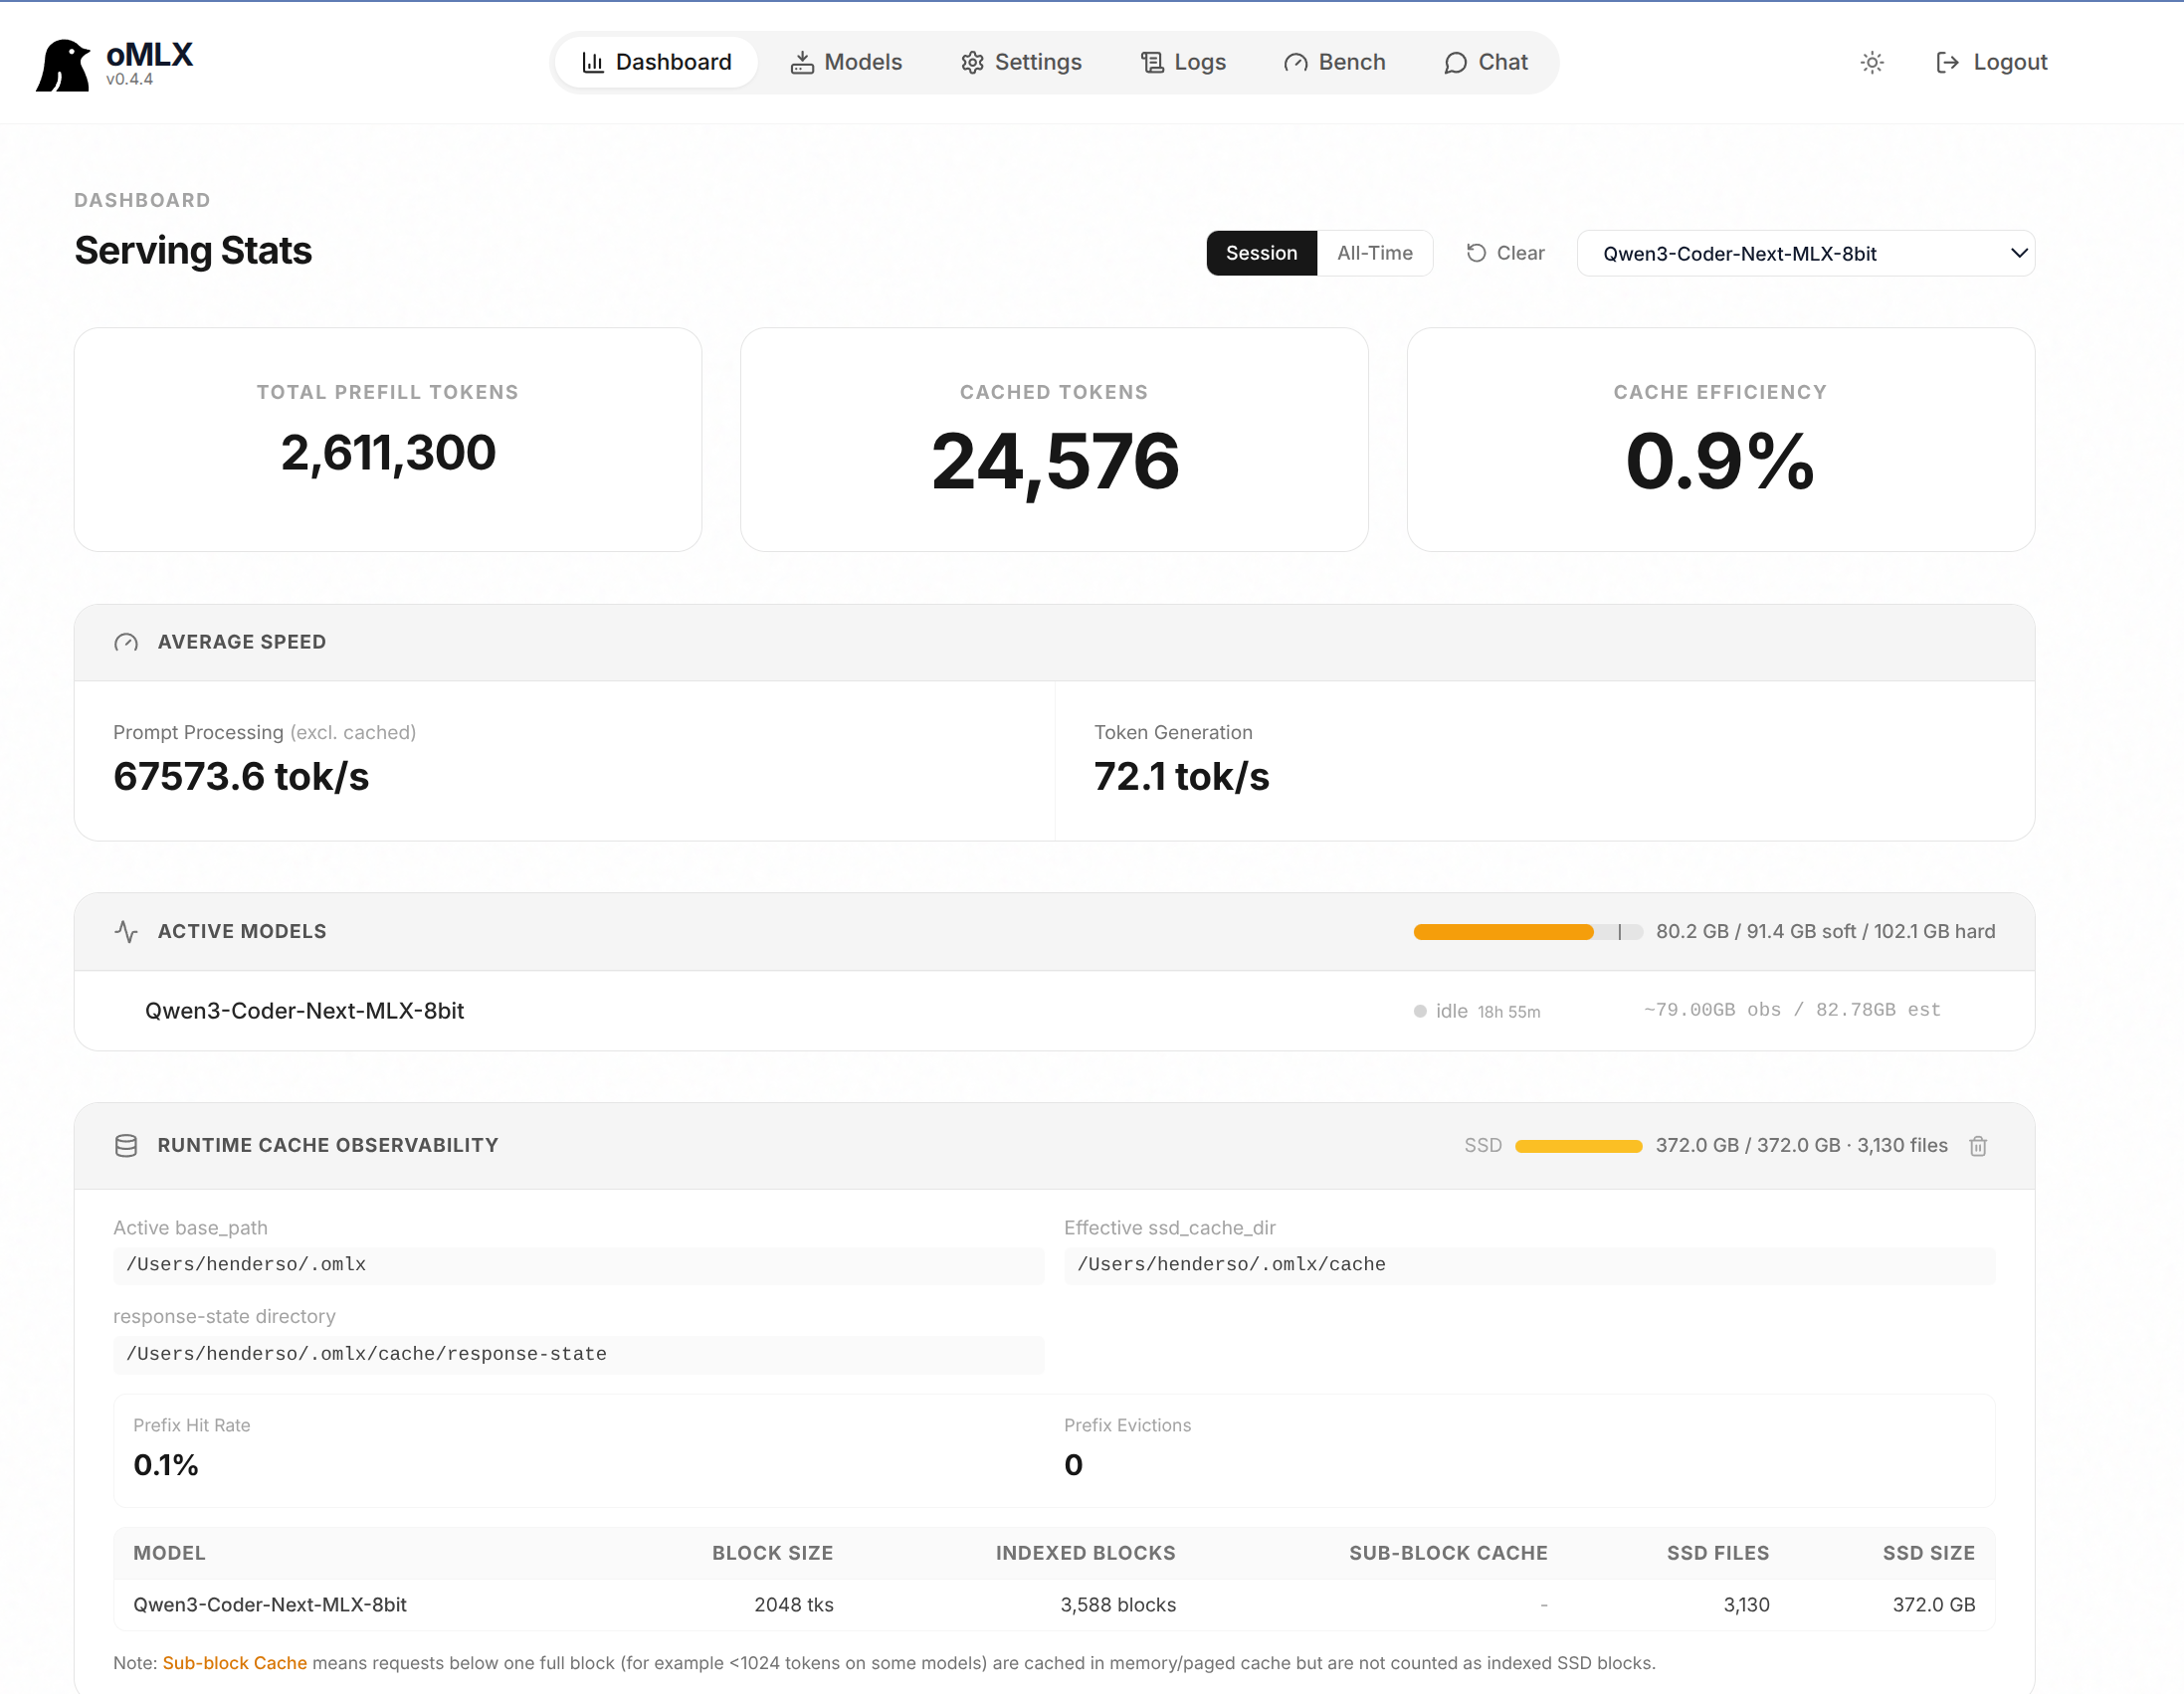Open the Models tab
This screenshot has height=1694, width=2184.
click(x=846, y=62)
